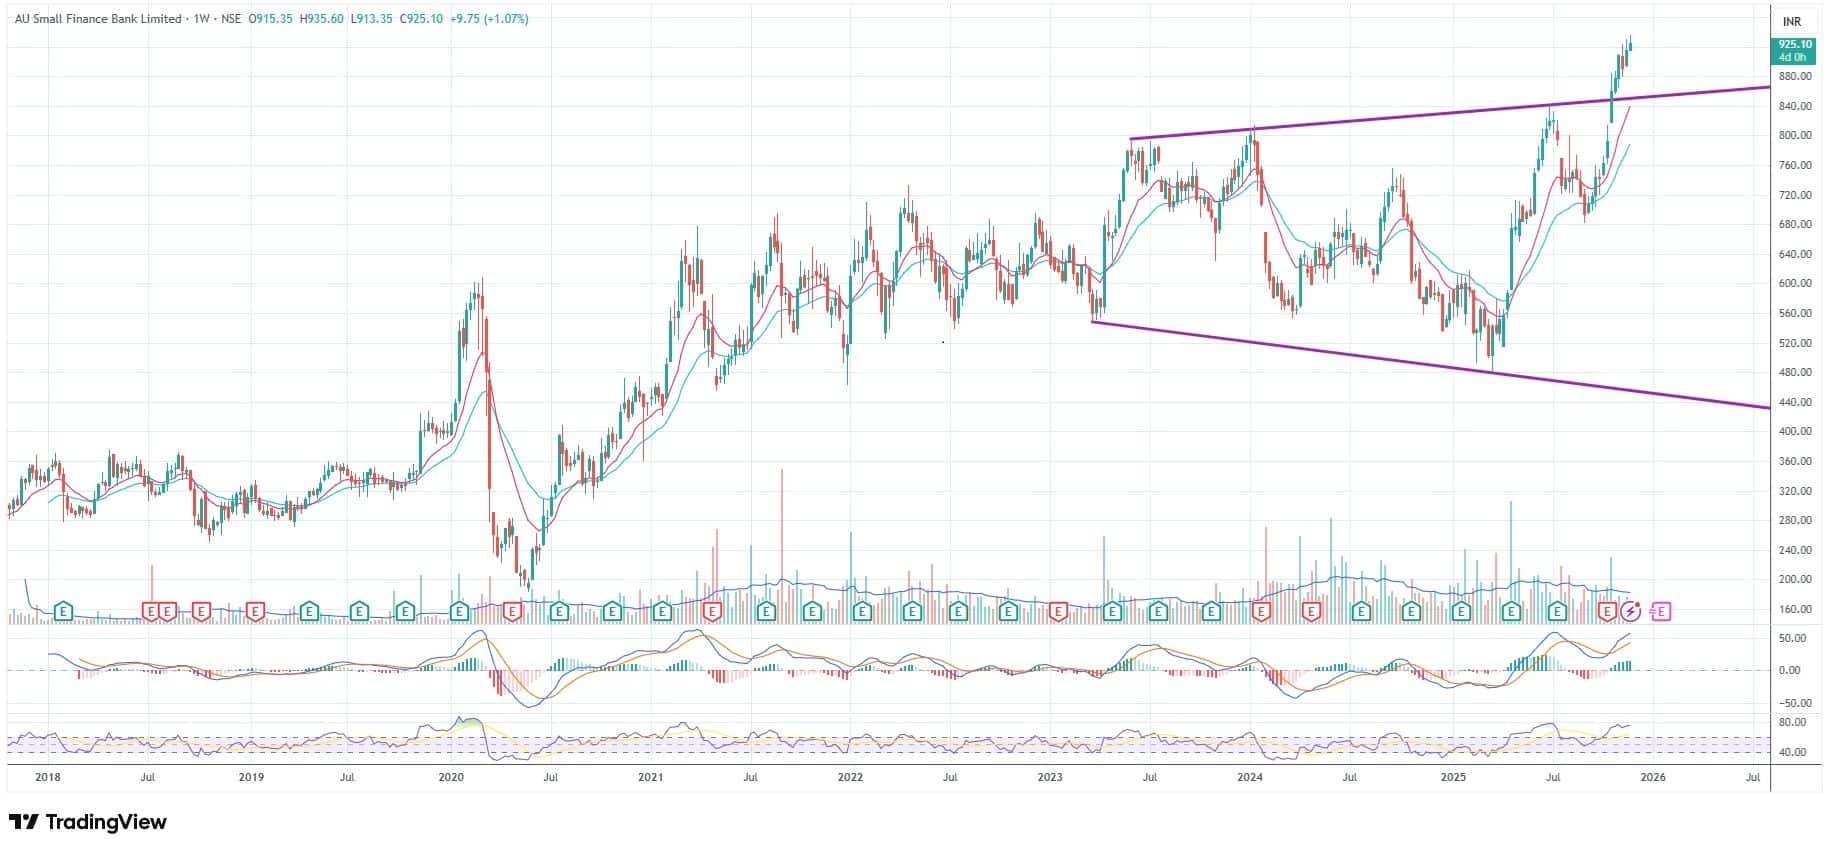
Task: Click AU Small Finance Bank Limited symbol title
Action: coord(98,19)
